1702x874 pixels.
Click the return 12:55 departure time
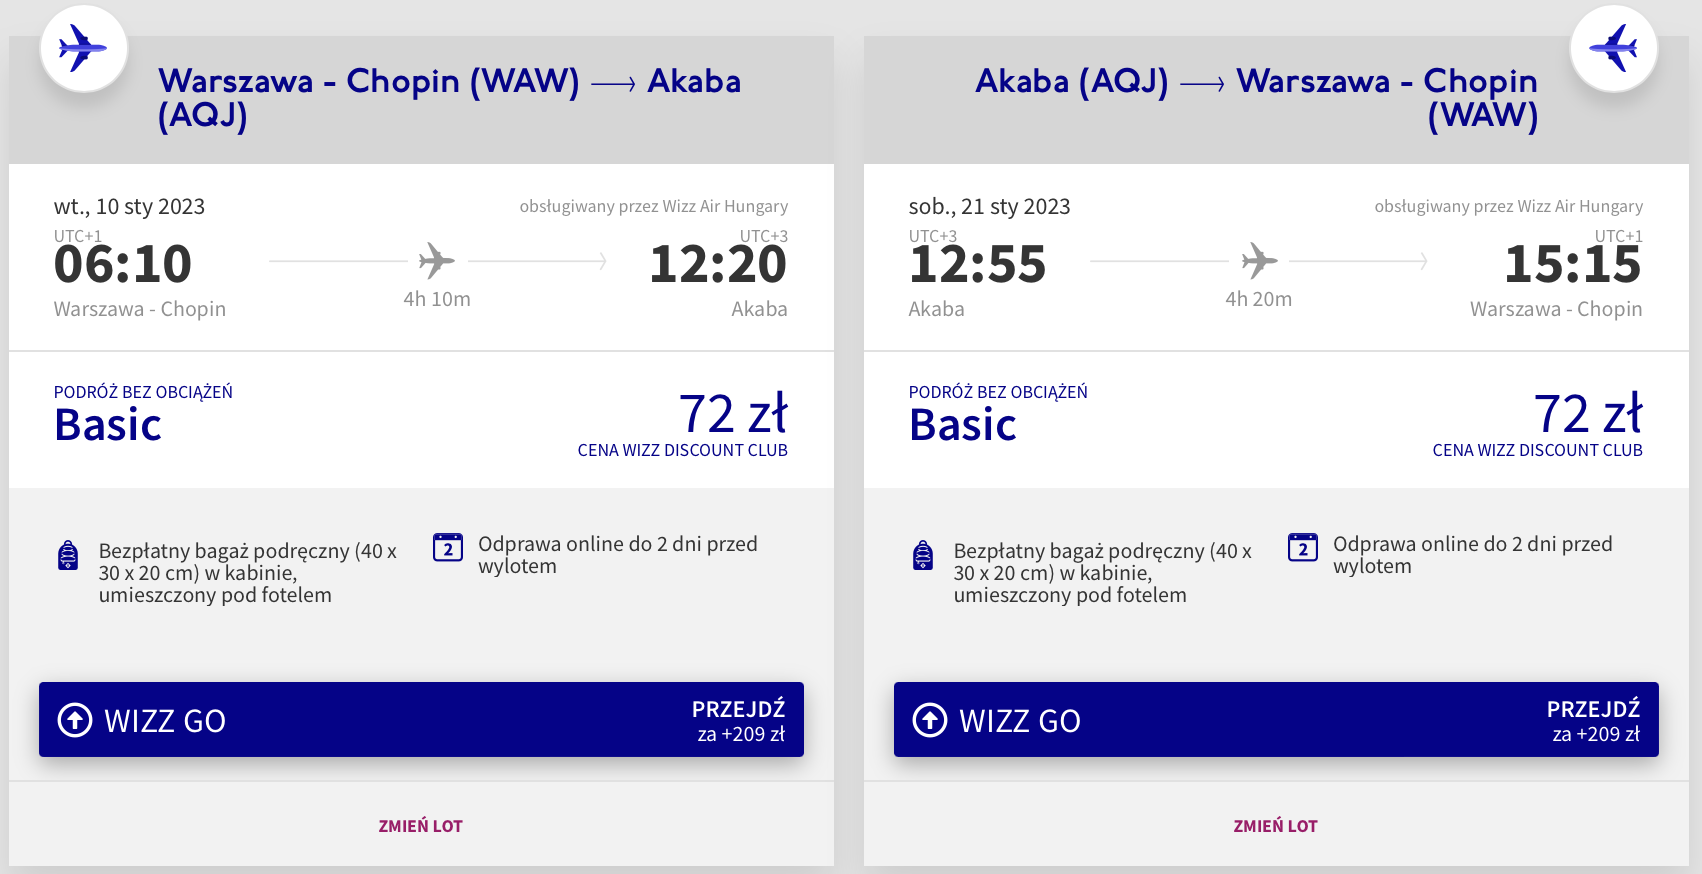(x=977, y=265)
